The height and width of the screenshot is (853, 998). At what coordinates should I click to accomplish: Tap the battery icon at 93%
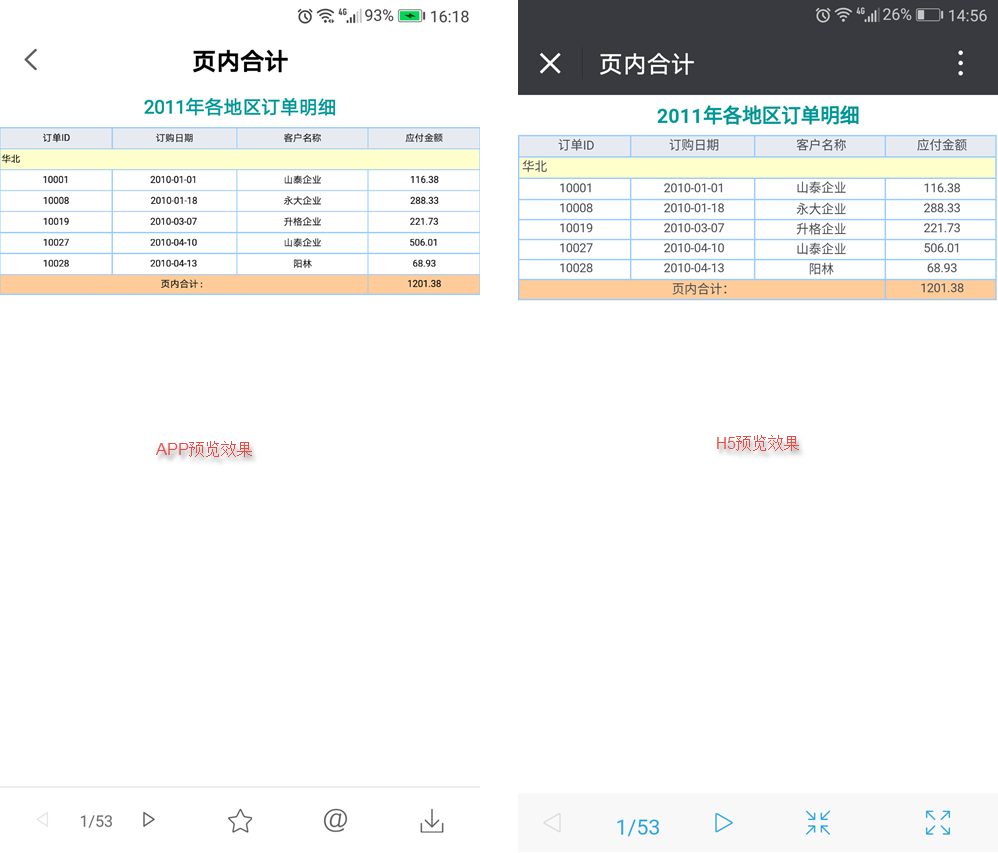411,16
